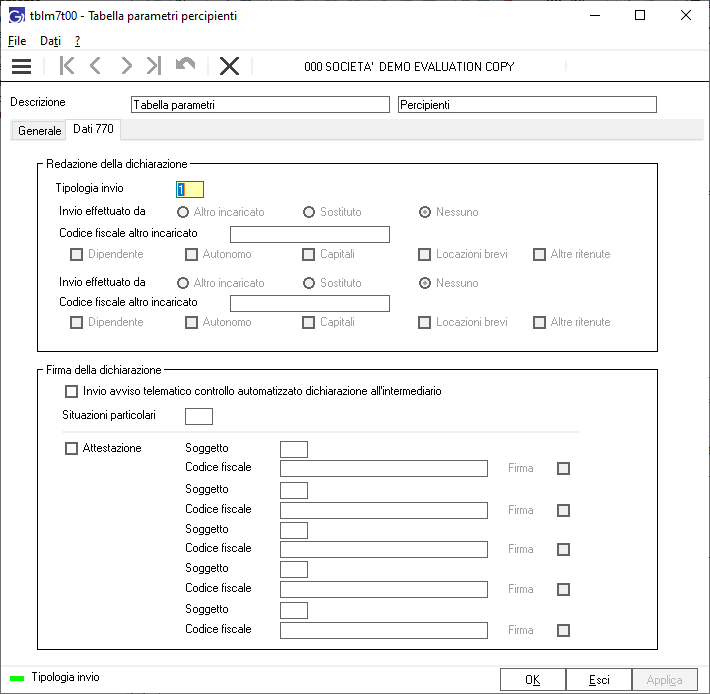Check the second Firma checkbox

(563, 511)
